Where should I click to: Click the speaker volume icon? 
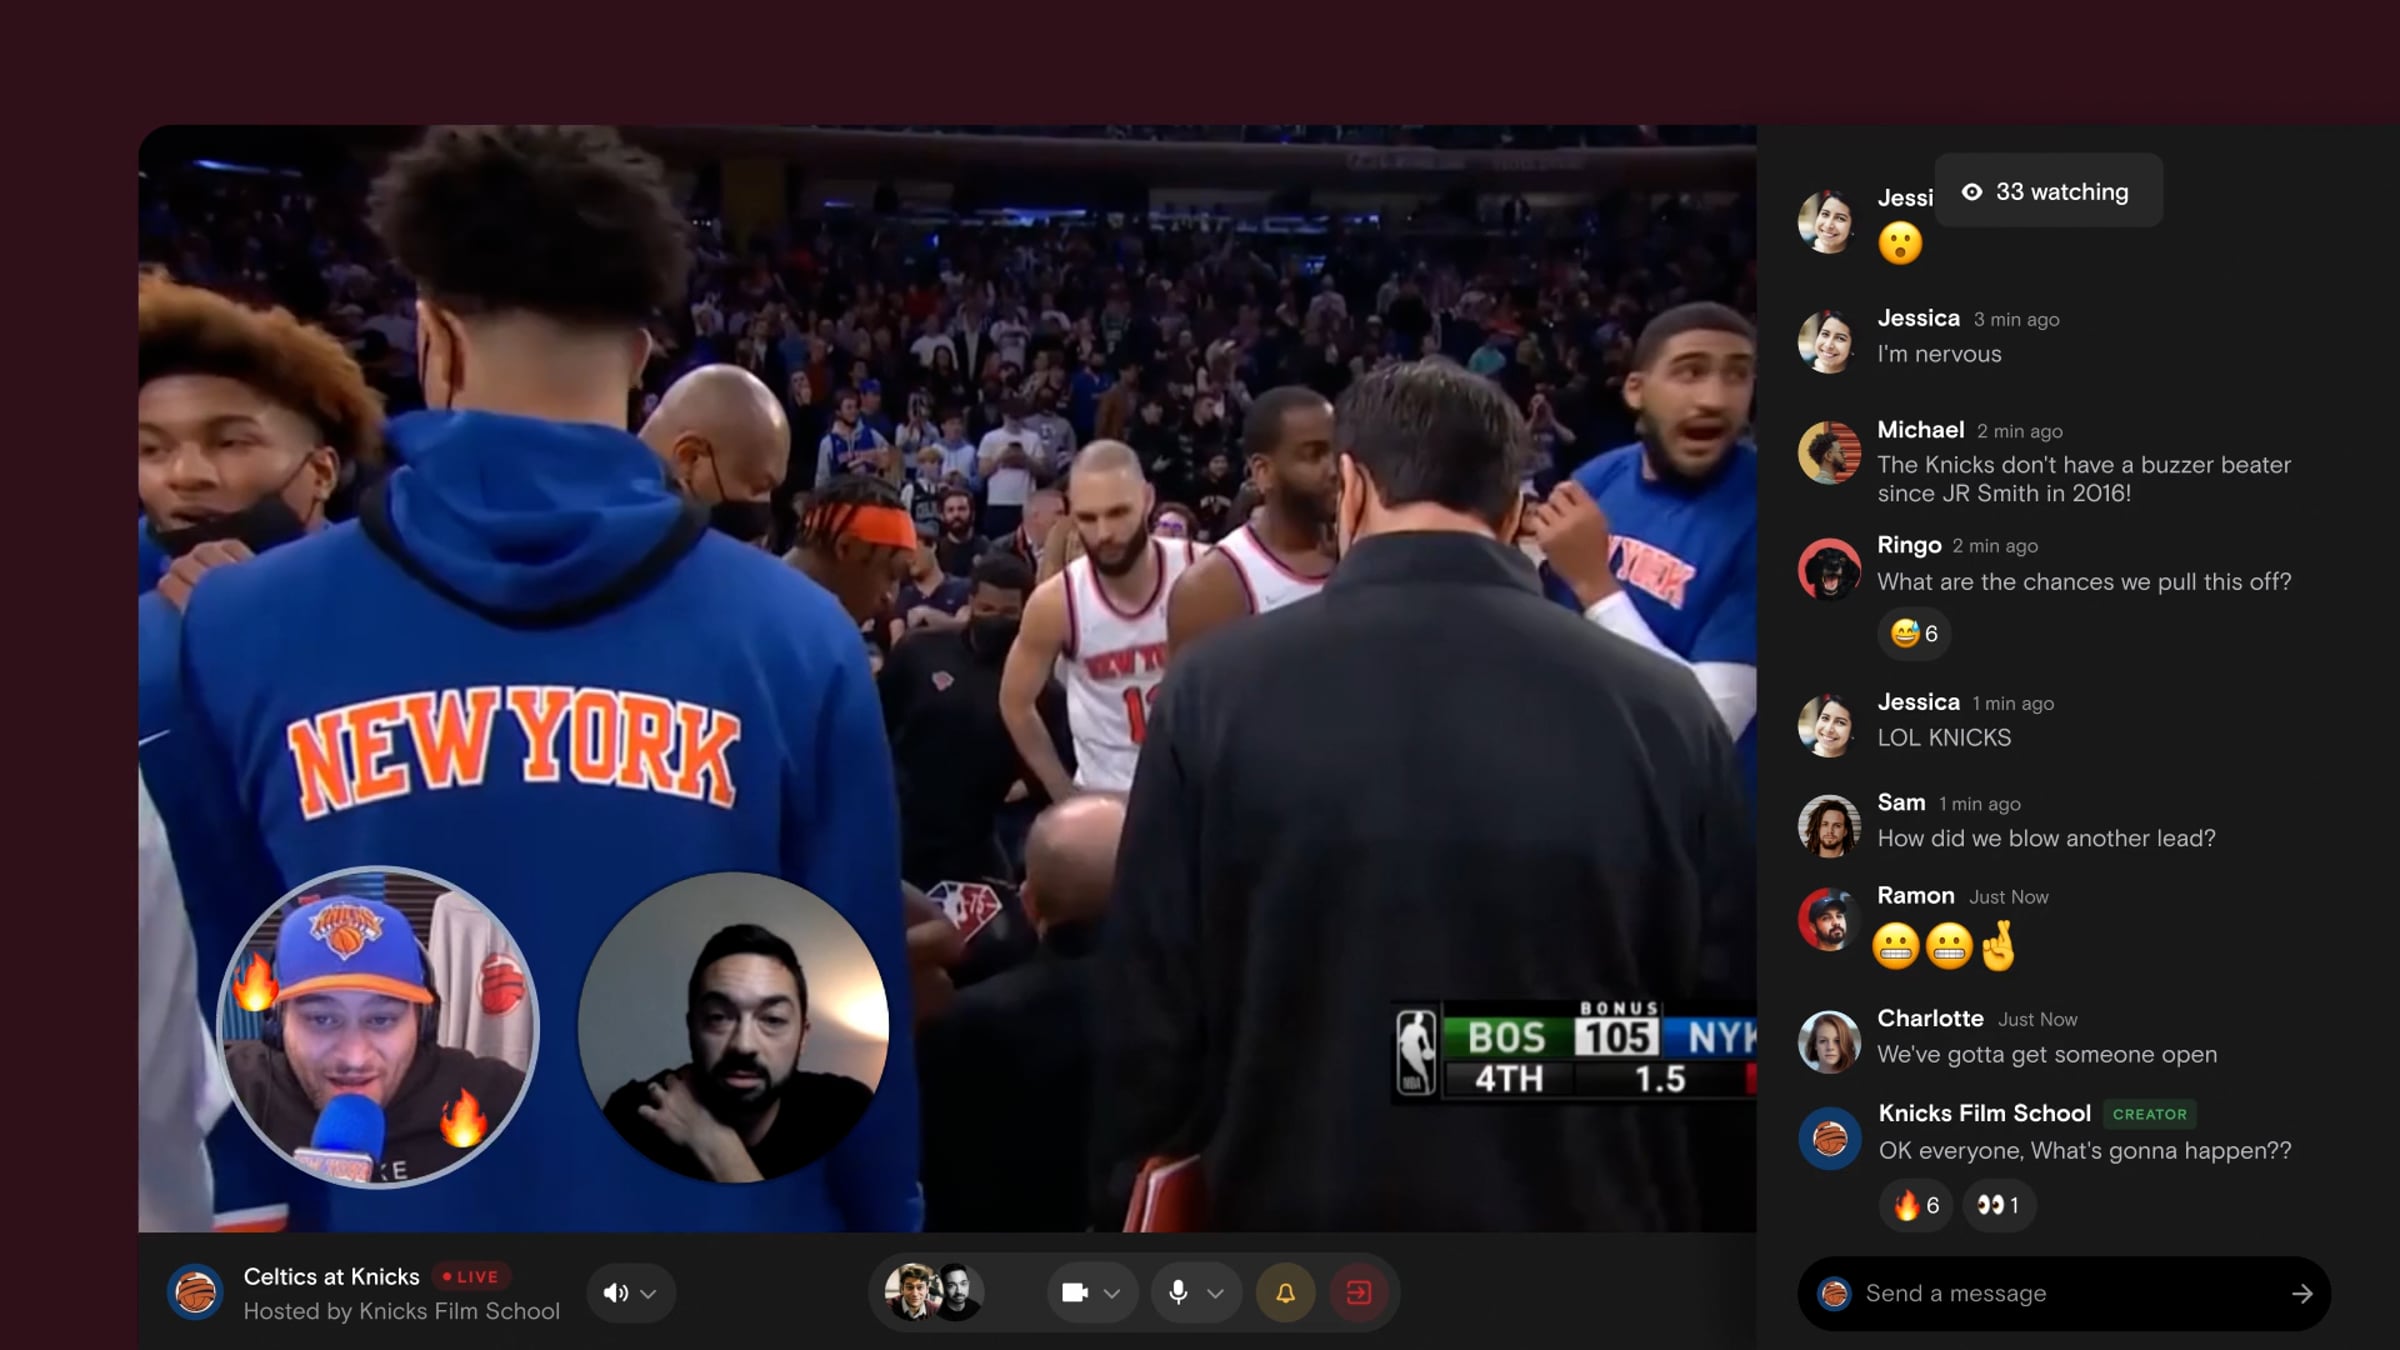[615, 1293]
